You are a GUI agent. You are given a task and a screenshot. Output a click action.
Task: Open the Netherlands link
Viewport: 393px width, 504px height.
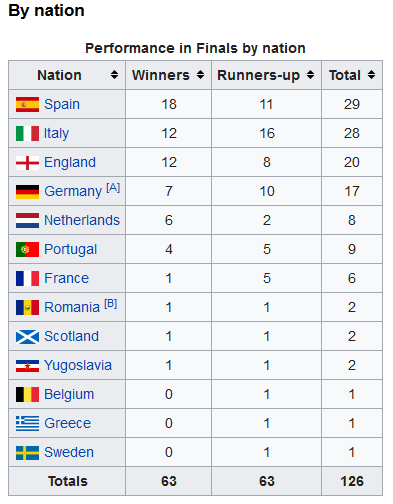pos(82,220)
